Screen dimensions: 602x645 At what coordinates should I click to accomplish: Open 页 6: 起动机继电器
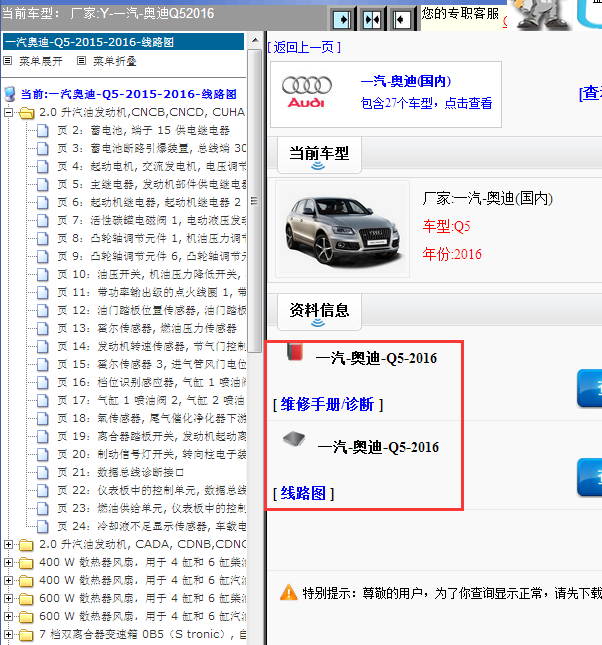[149, 202]
